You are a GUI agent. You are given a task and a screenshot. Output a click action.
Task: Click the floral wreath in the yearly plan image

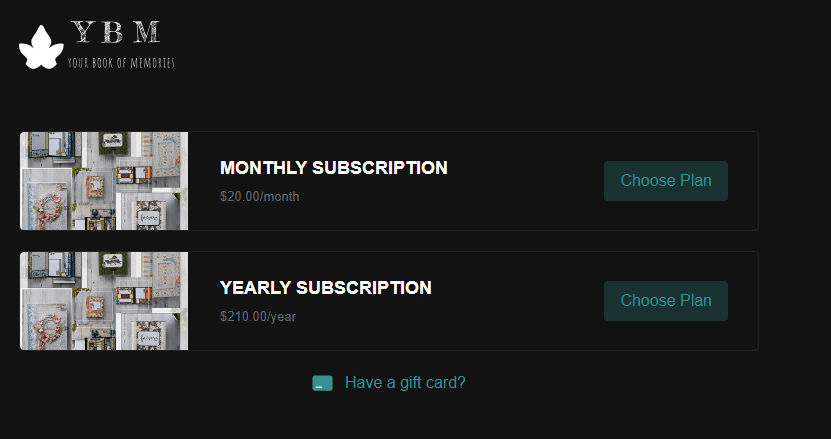coord(46,328)
